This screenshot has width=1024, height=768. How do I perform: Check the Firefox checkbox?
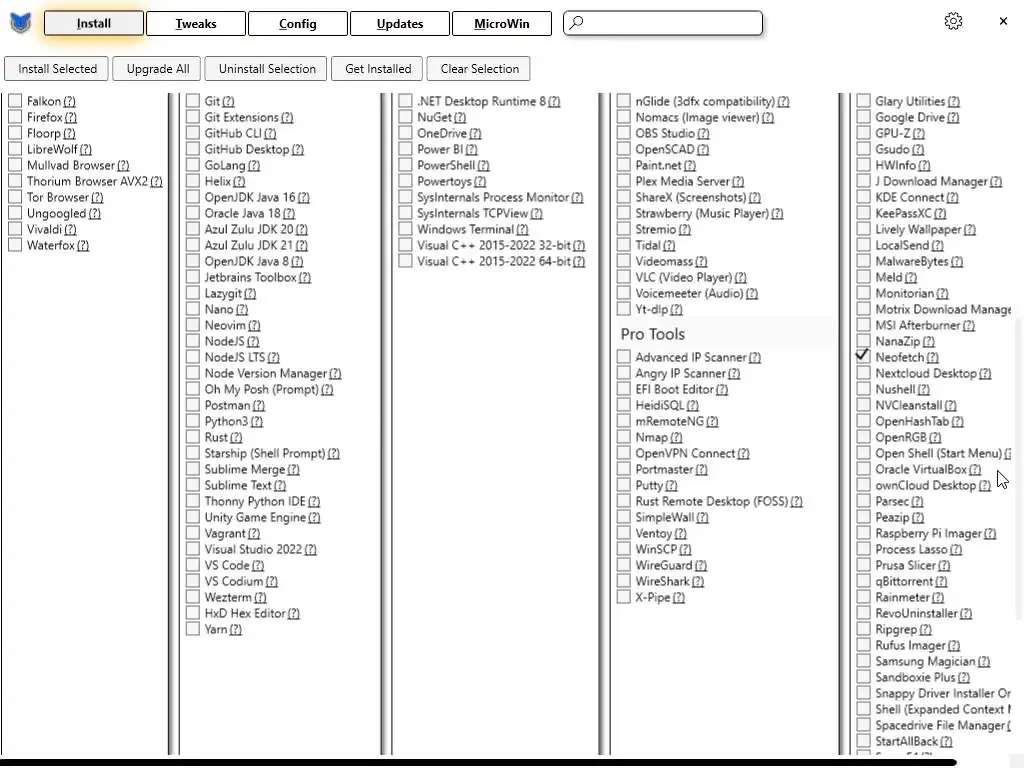click(15, 117)
